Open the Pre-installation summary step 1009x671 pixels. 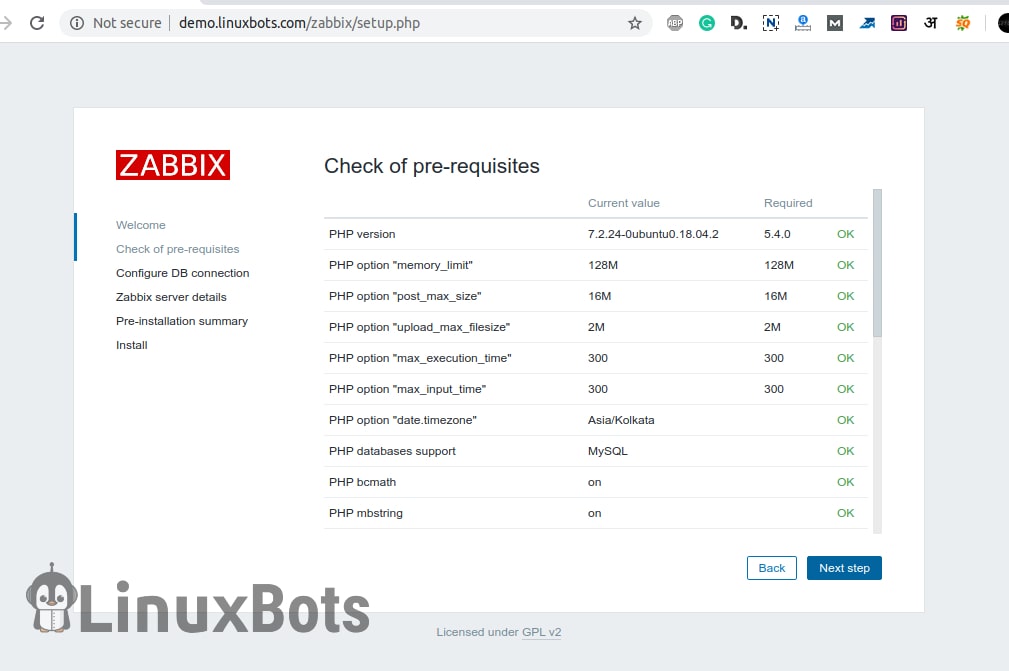click(x=181, y=321)
